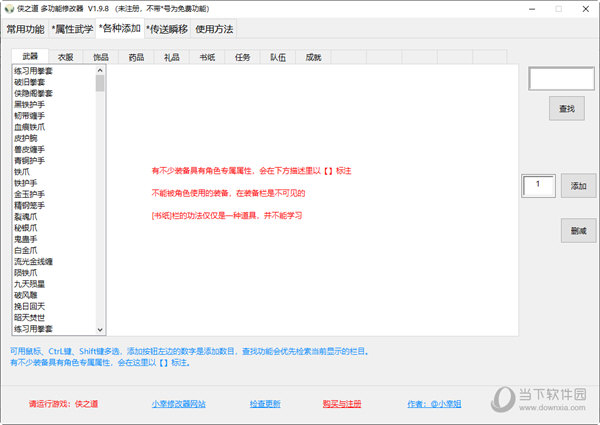Choose 鬼蛊手 from the list
The height and width of the screenshot is (425, 600).
[26, 239]
